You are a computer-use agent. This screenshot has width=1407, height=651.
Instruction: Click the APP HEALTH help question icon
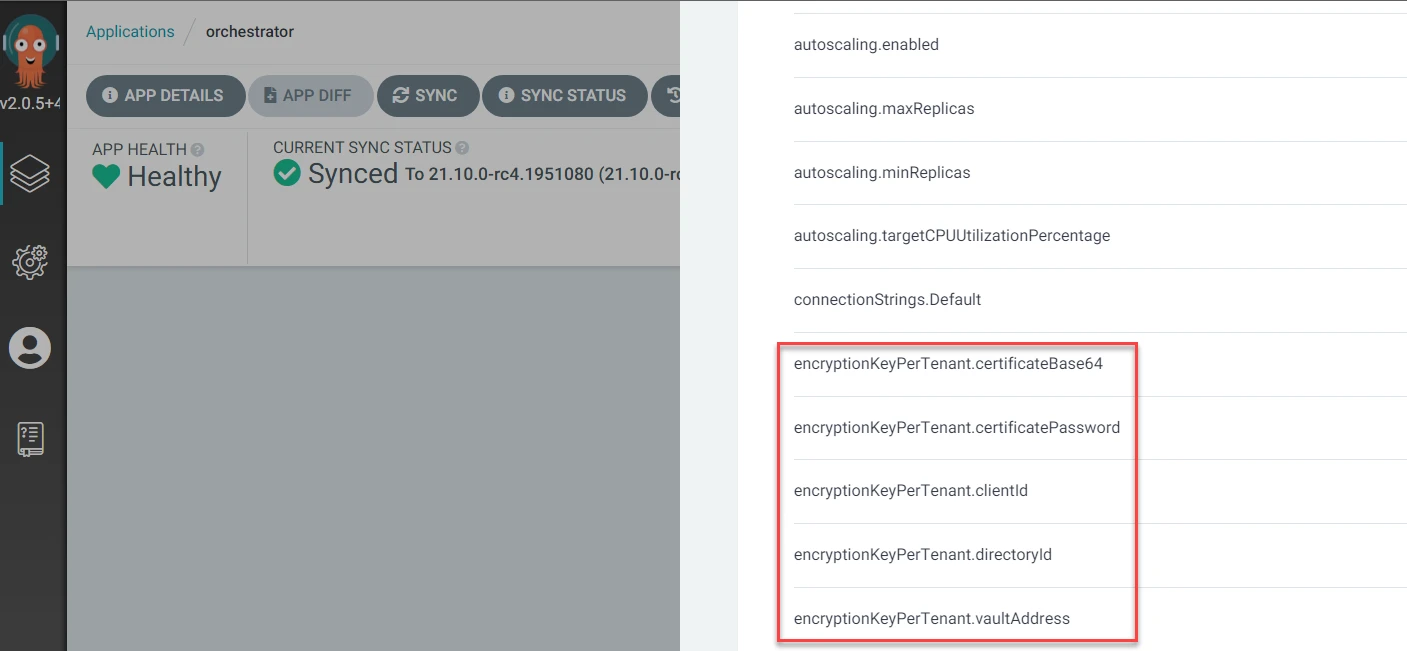click(197, 149)
